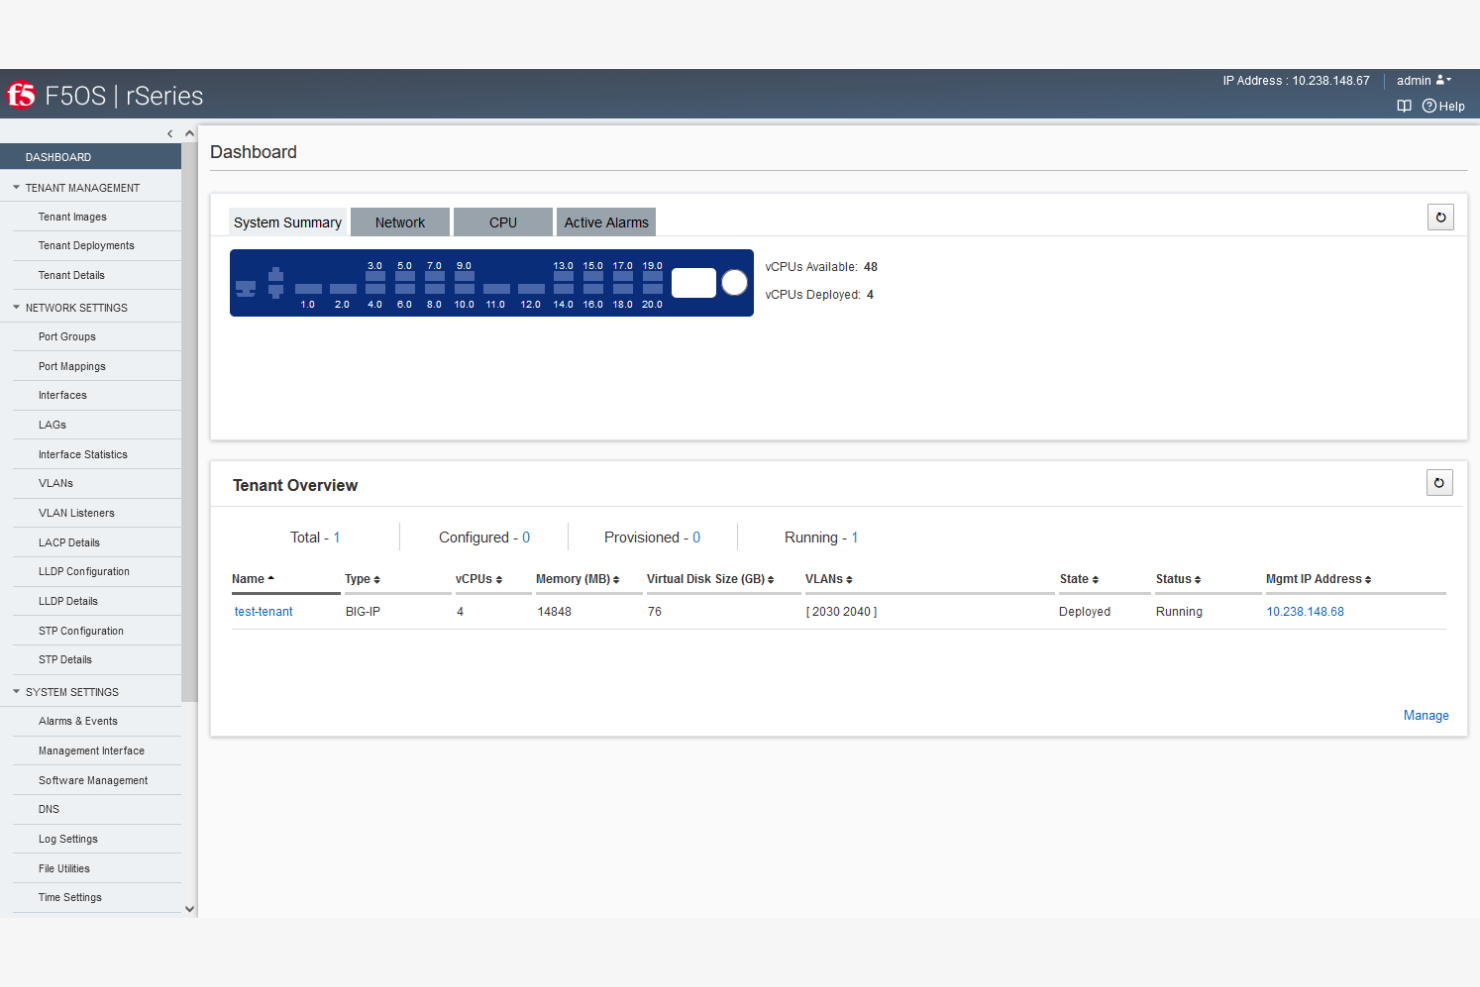Collapse the Tenant Management section
Screen dimensions: 1480x987
pyautogui.click(x=17, y=187)
